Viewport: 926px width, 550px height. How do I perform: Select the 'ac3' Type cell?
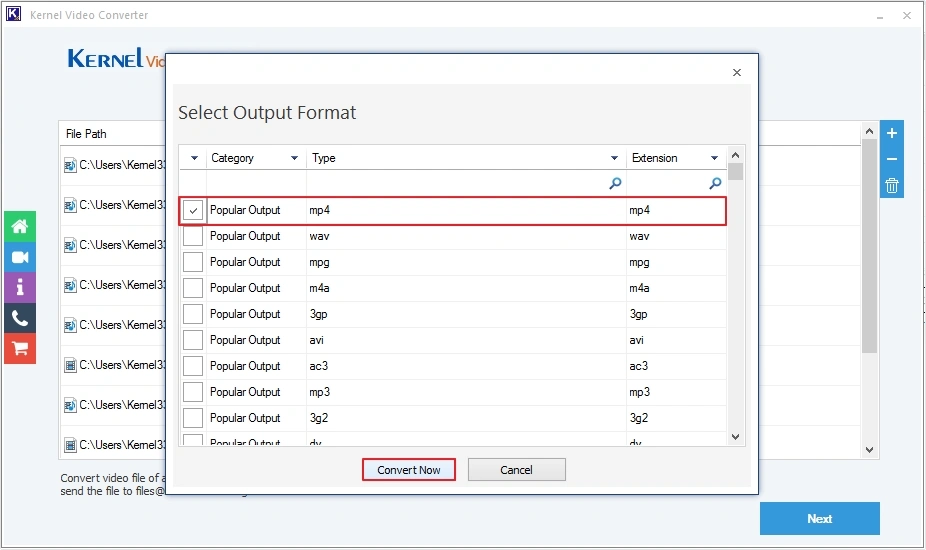[467, 366]
